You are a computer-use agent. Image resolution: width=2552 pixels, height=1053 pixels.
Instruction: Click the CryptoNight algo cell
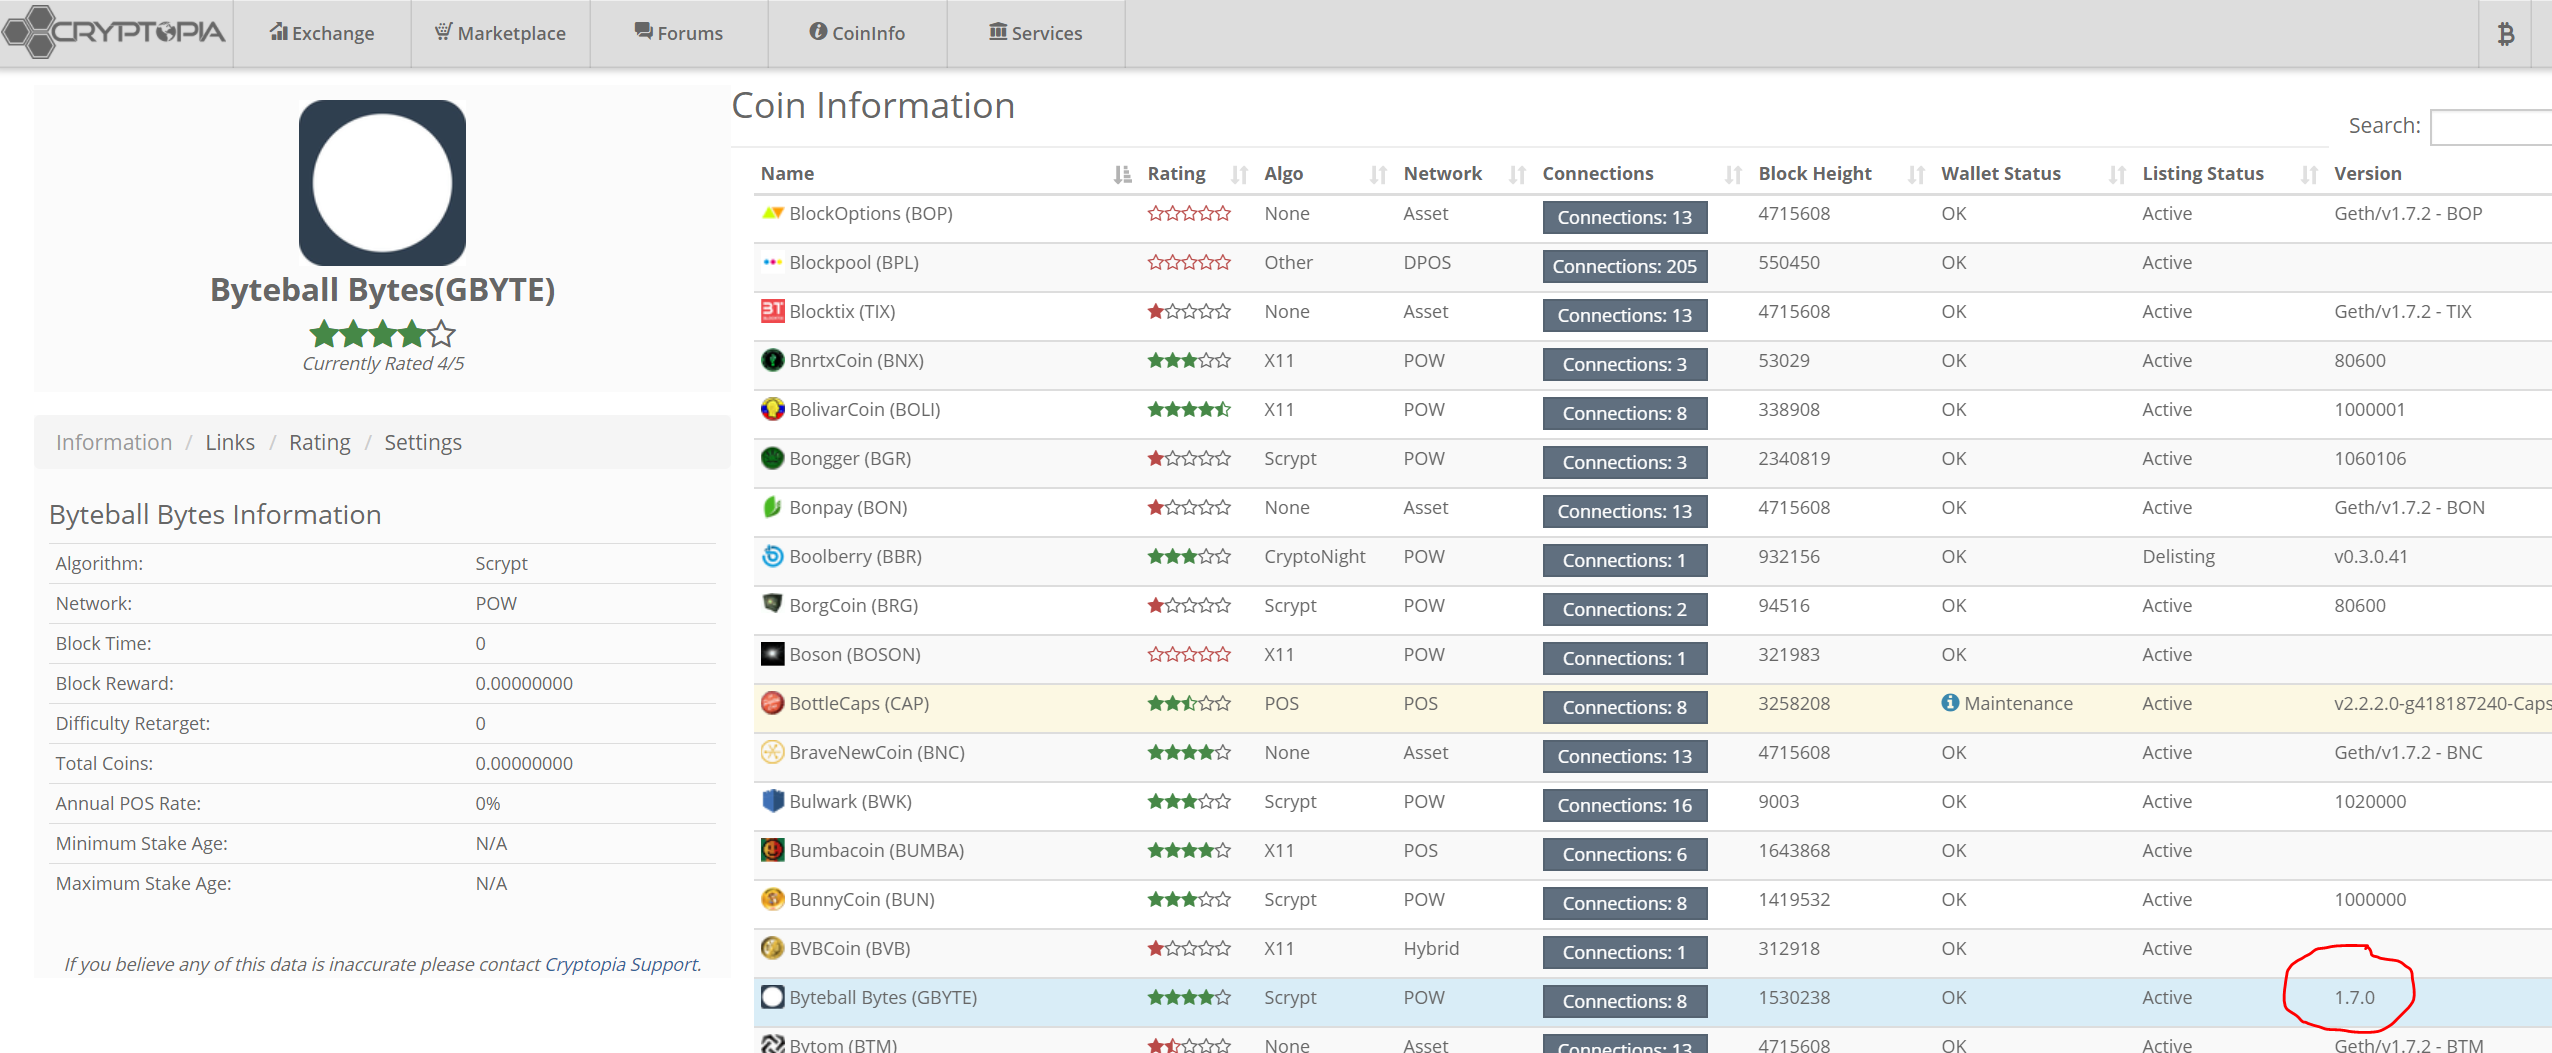click(1314, 556)
